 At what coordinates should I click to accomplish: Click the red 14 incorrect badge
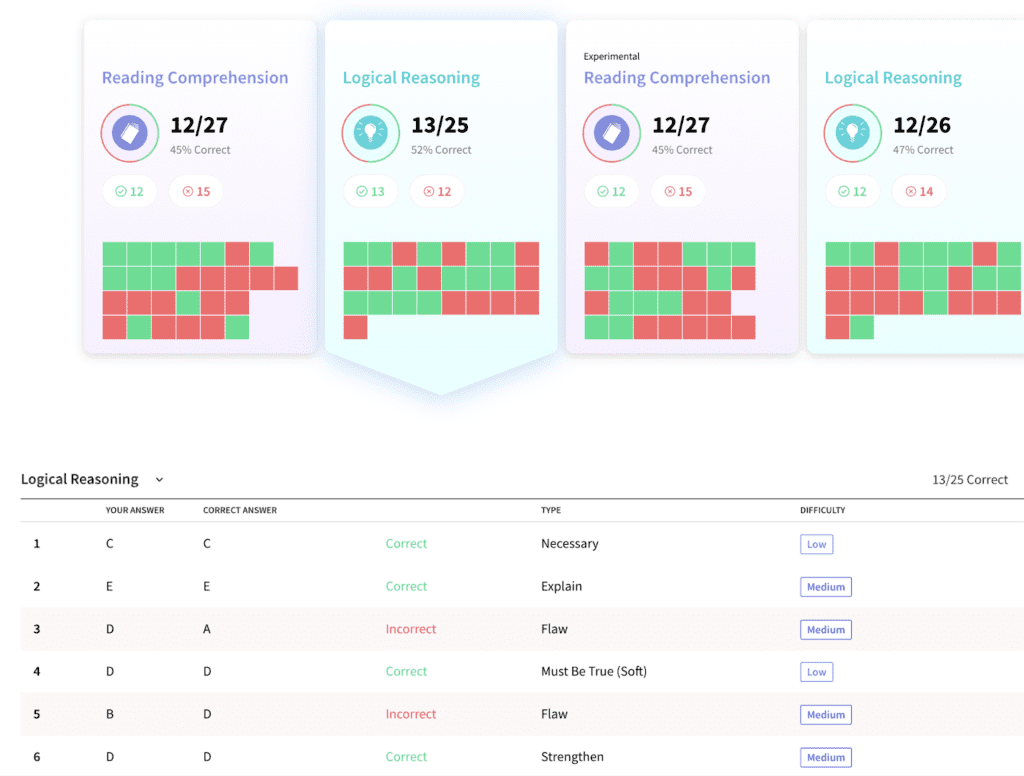click(x=919, y=191)
